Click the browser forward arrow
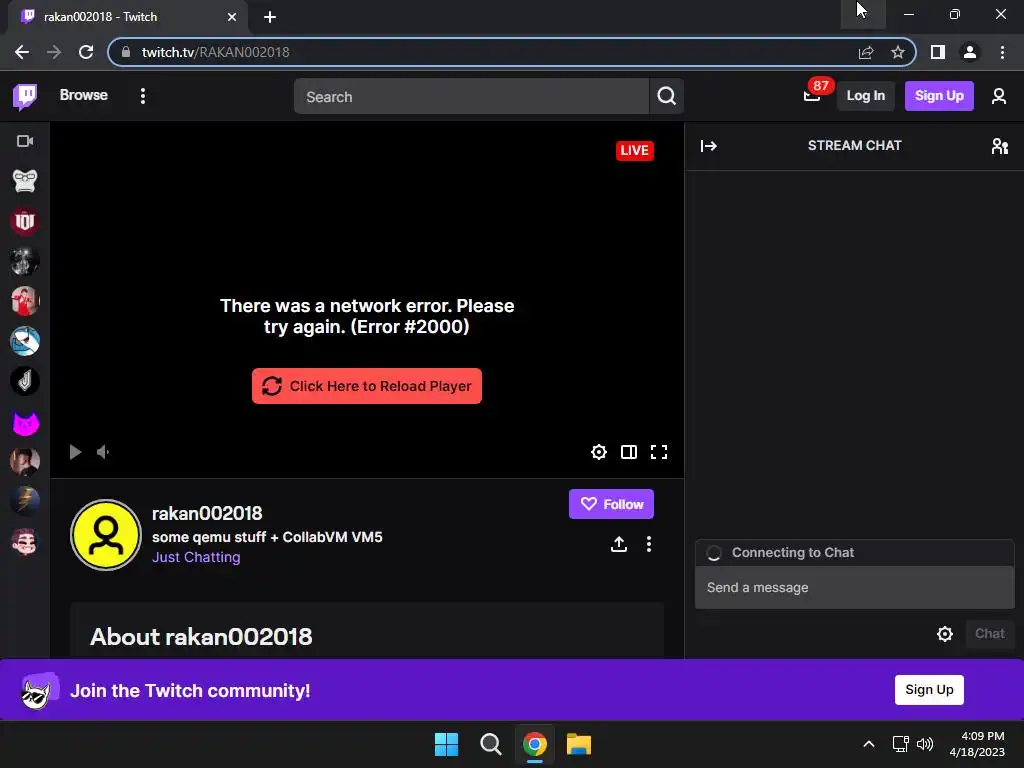This screenshot has height=768, width=1024. point(54,52)
